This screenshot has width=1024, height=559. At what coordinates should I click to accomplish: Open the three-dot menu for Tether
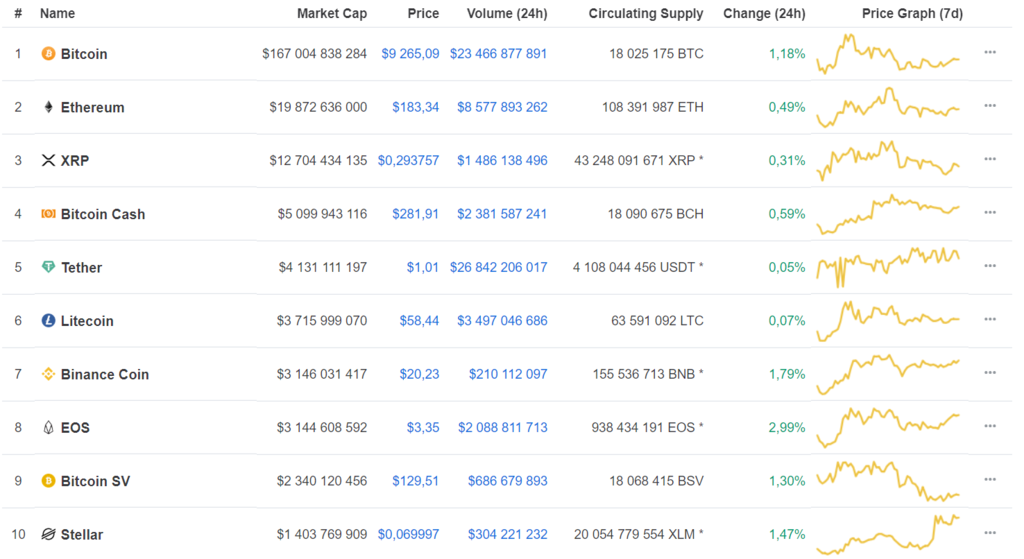point(990,266)
